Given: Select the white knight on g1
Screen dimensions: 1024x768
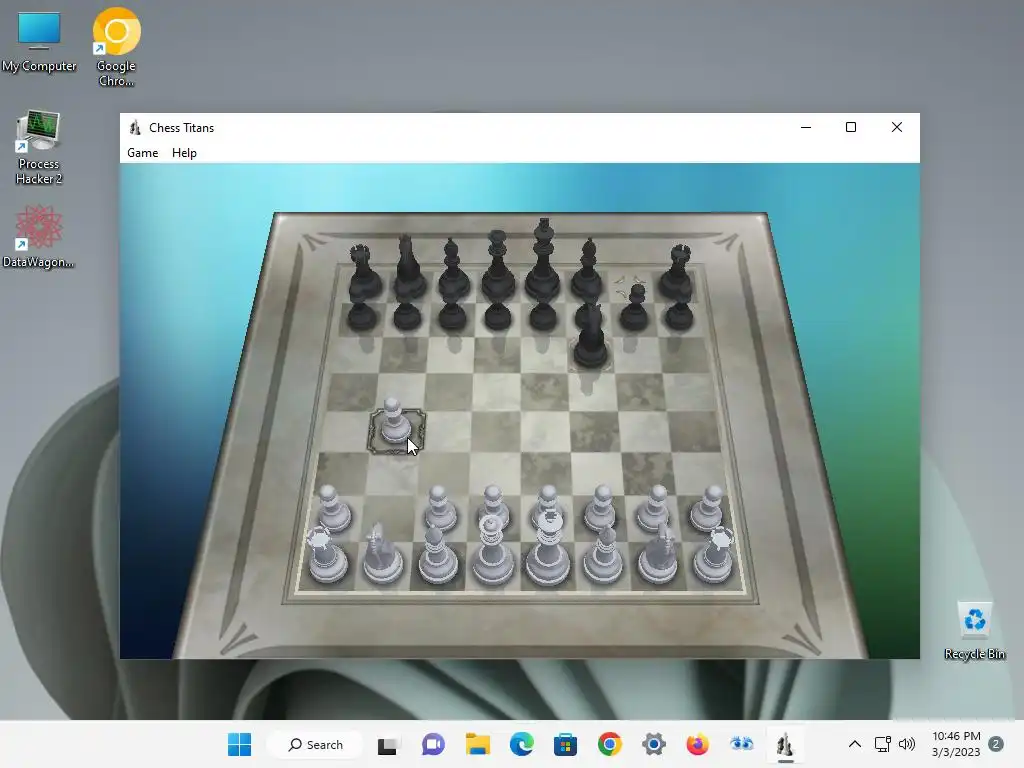Looking at the screenshot, I should click(x=659, y=554).
